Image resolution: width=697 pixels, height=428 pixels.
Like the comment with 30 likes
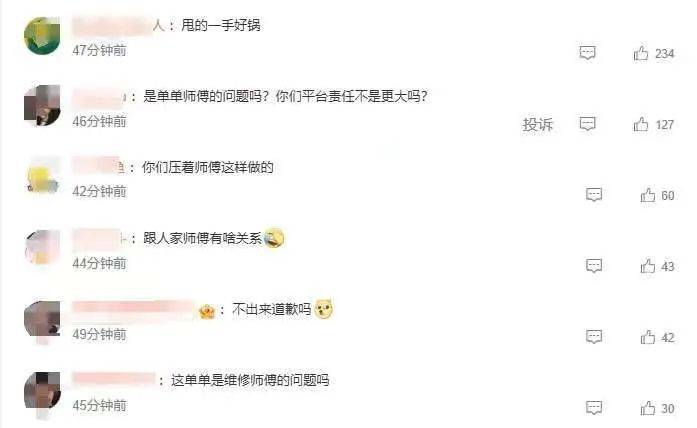[x=648, y=408]
